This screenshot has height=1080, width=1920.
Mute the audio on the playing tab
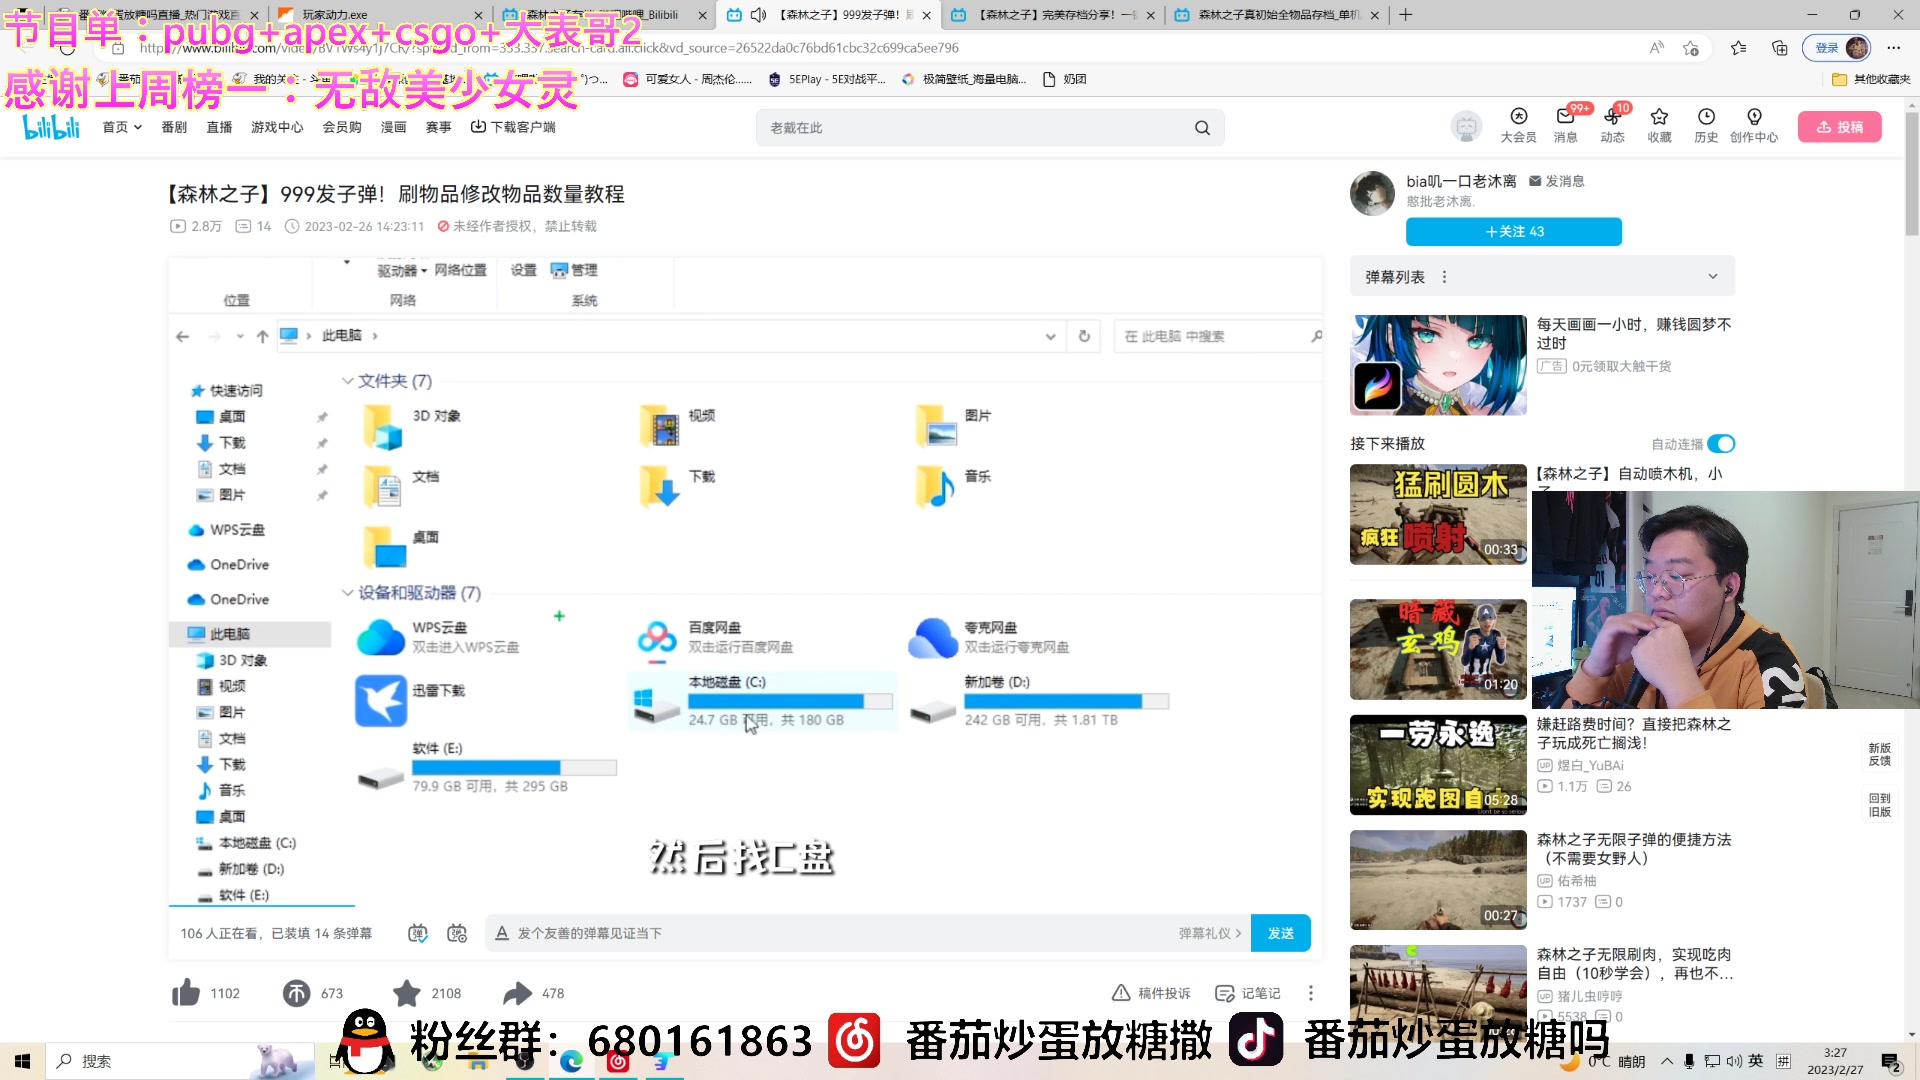tap(758, 15)
